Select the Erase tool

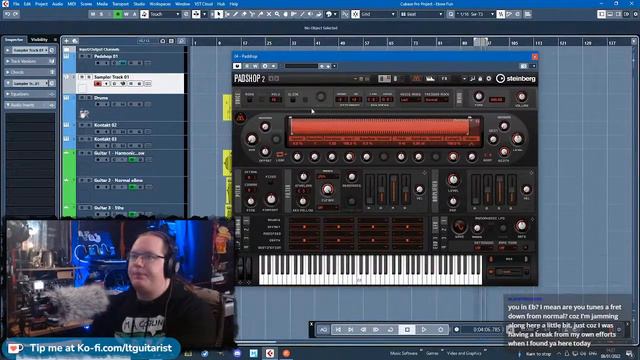(x=244, y=14)
